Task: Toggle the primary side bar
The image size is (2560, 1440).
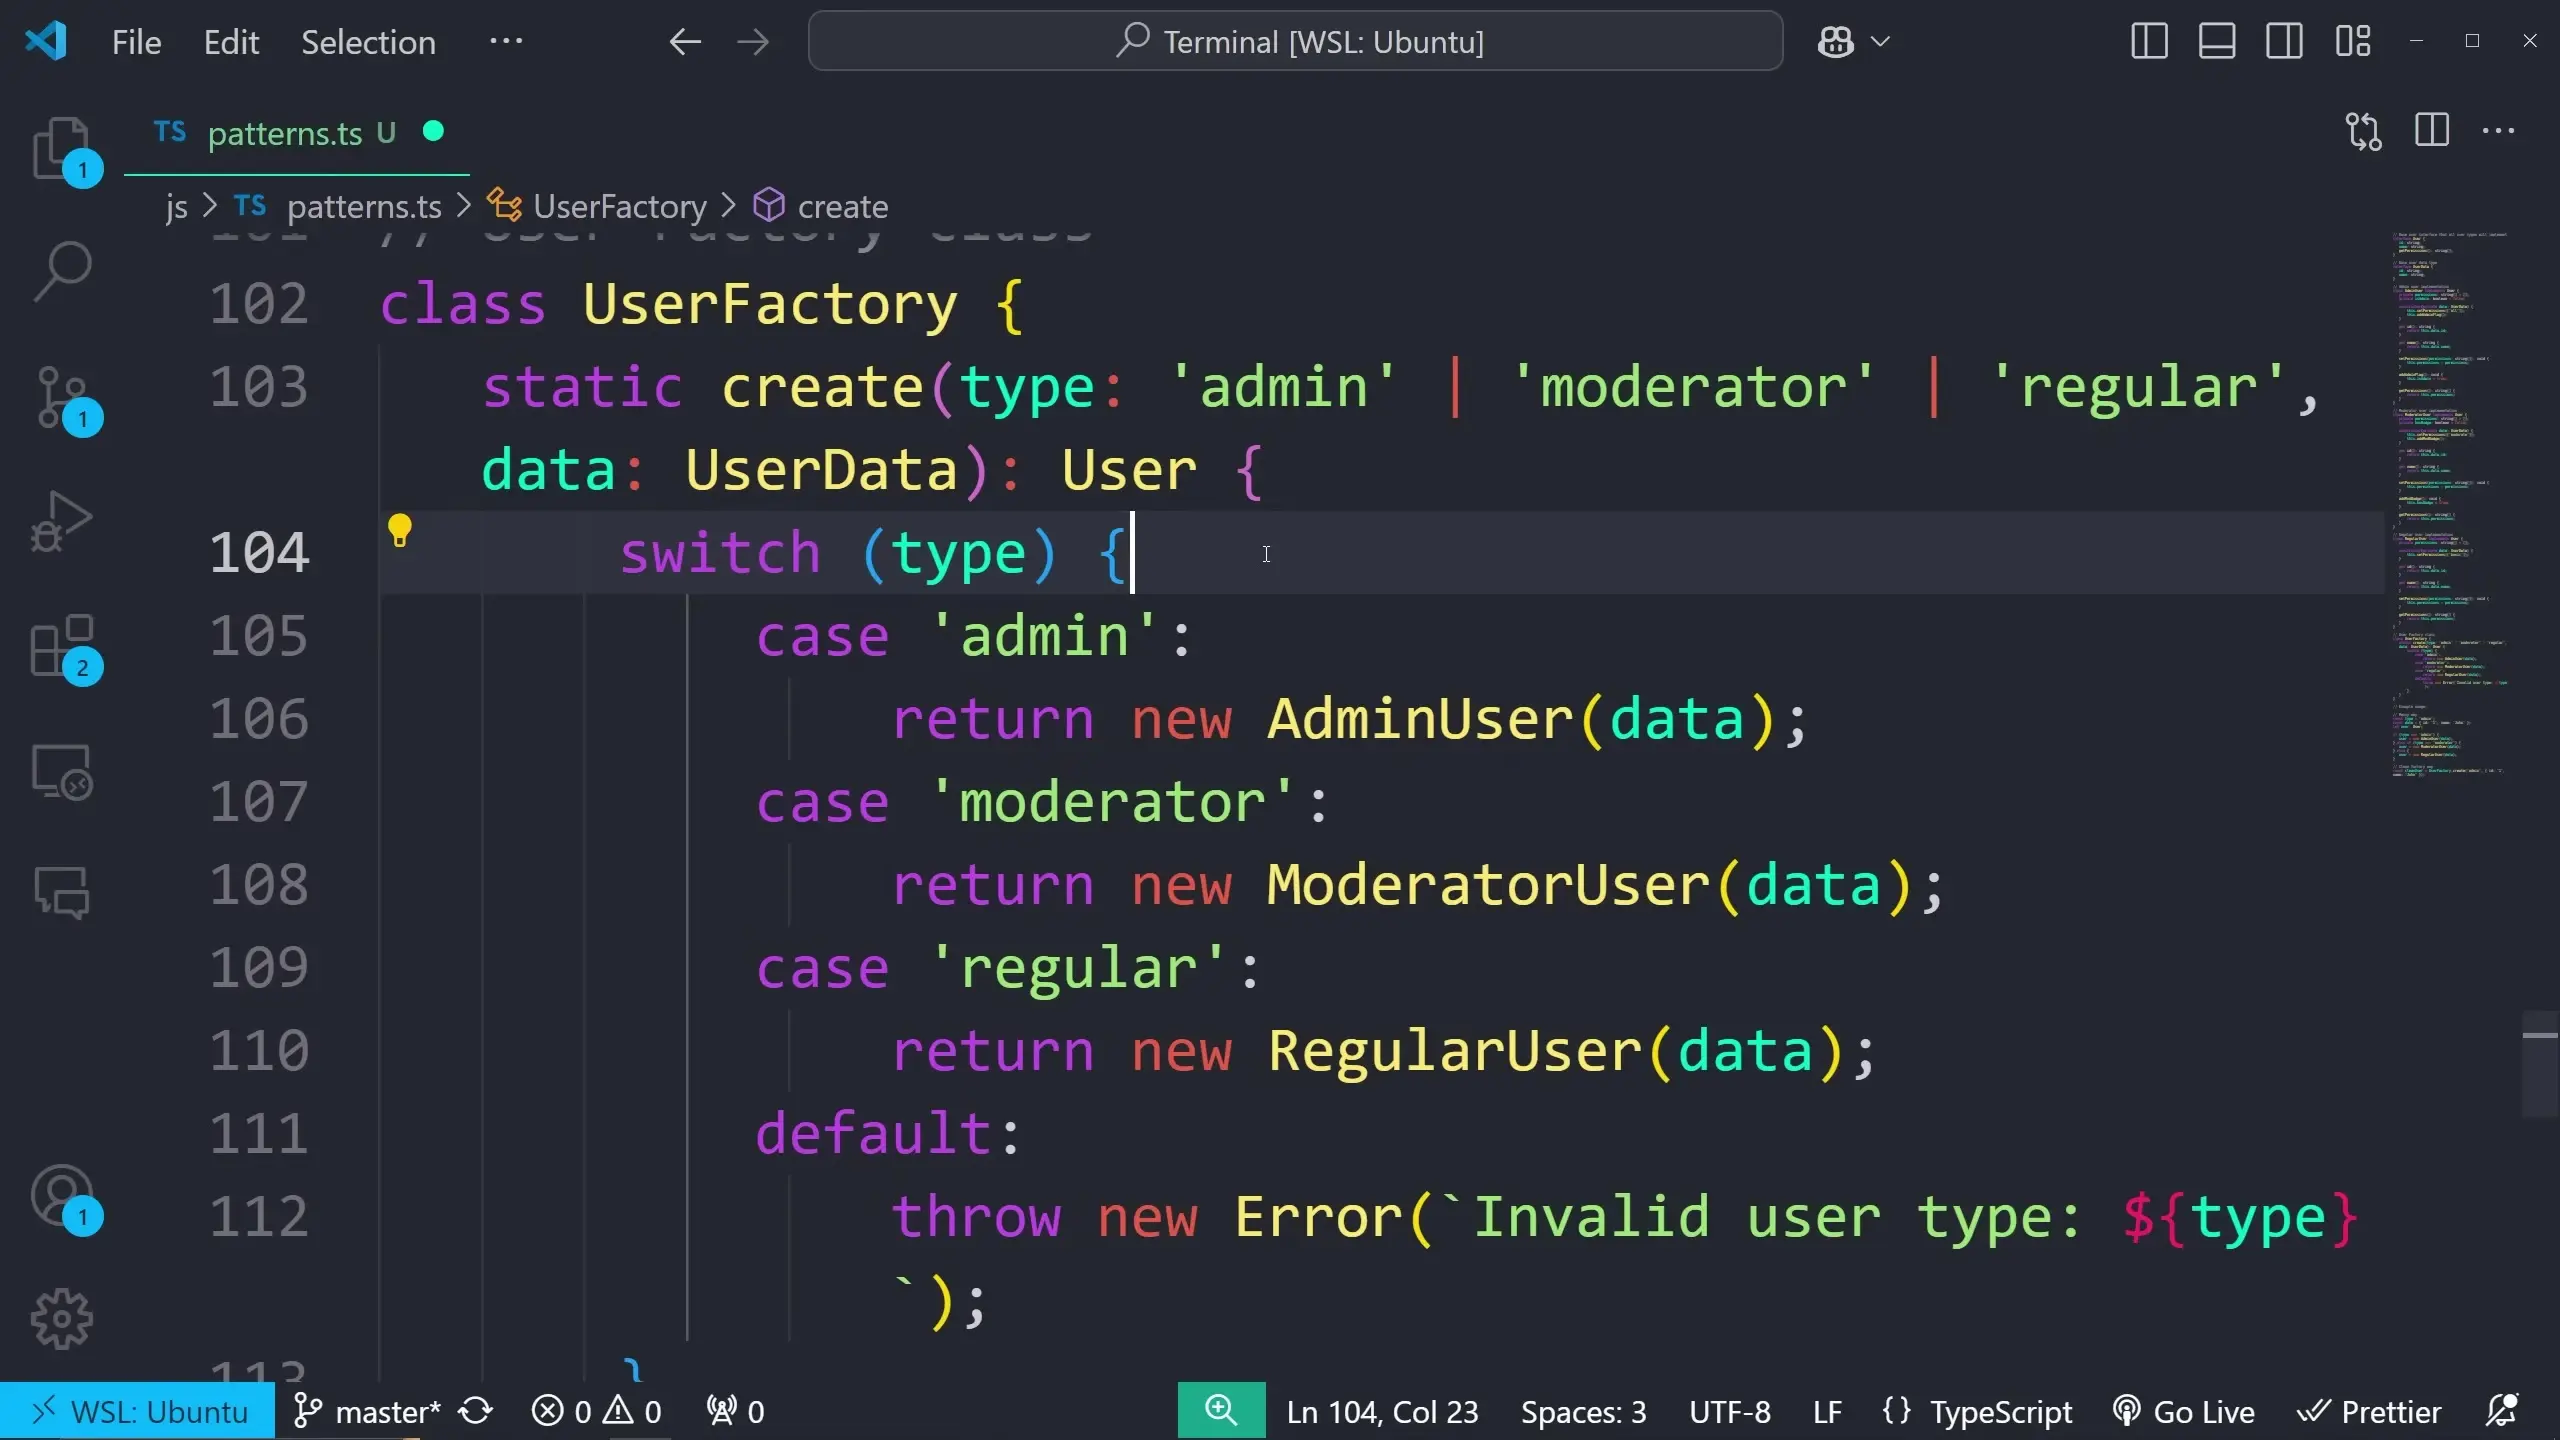Action: [x=2149, y=42]
